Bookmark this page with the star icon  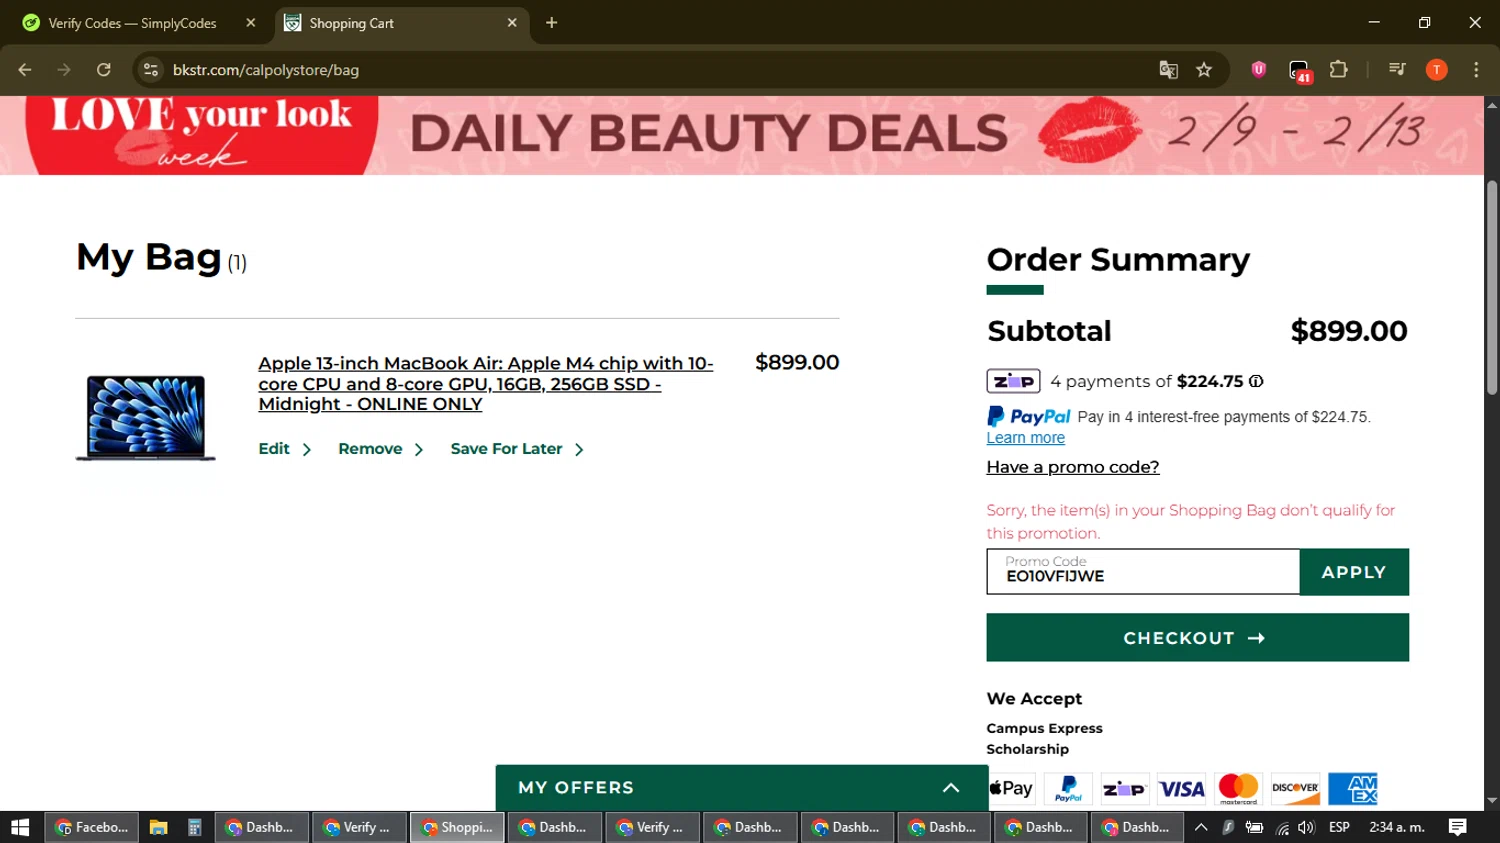(1204, 70)
